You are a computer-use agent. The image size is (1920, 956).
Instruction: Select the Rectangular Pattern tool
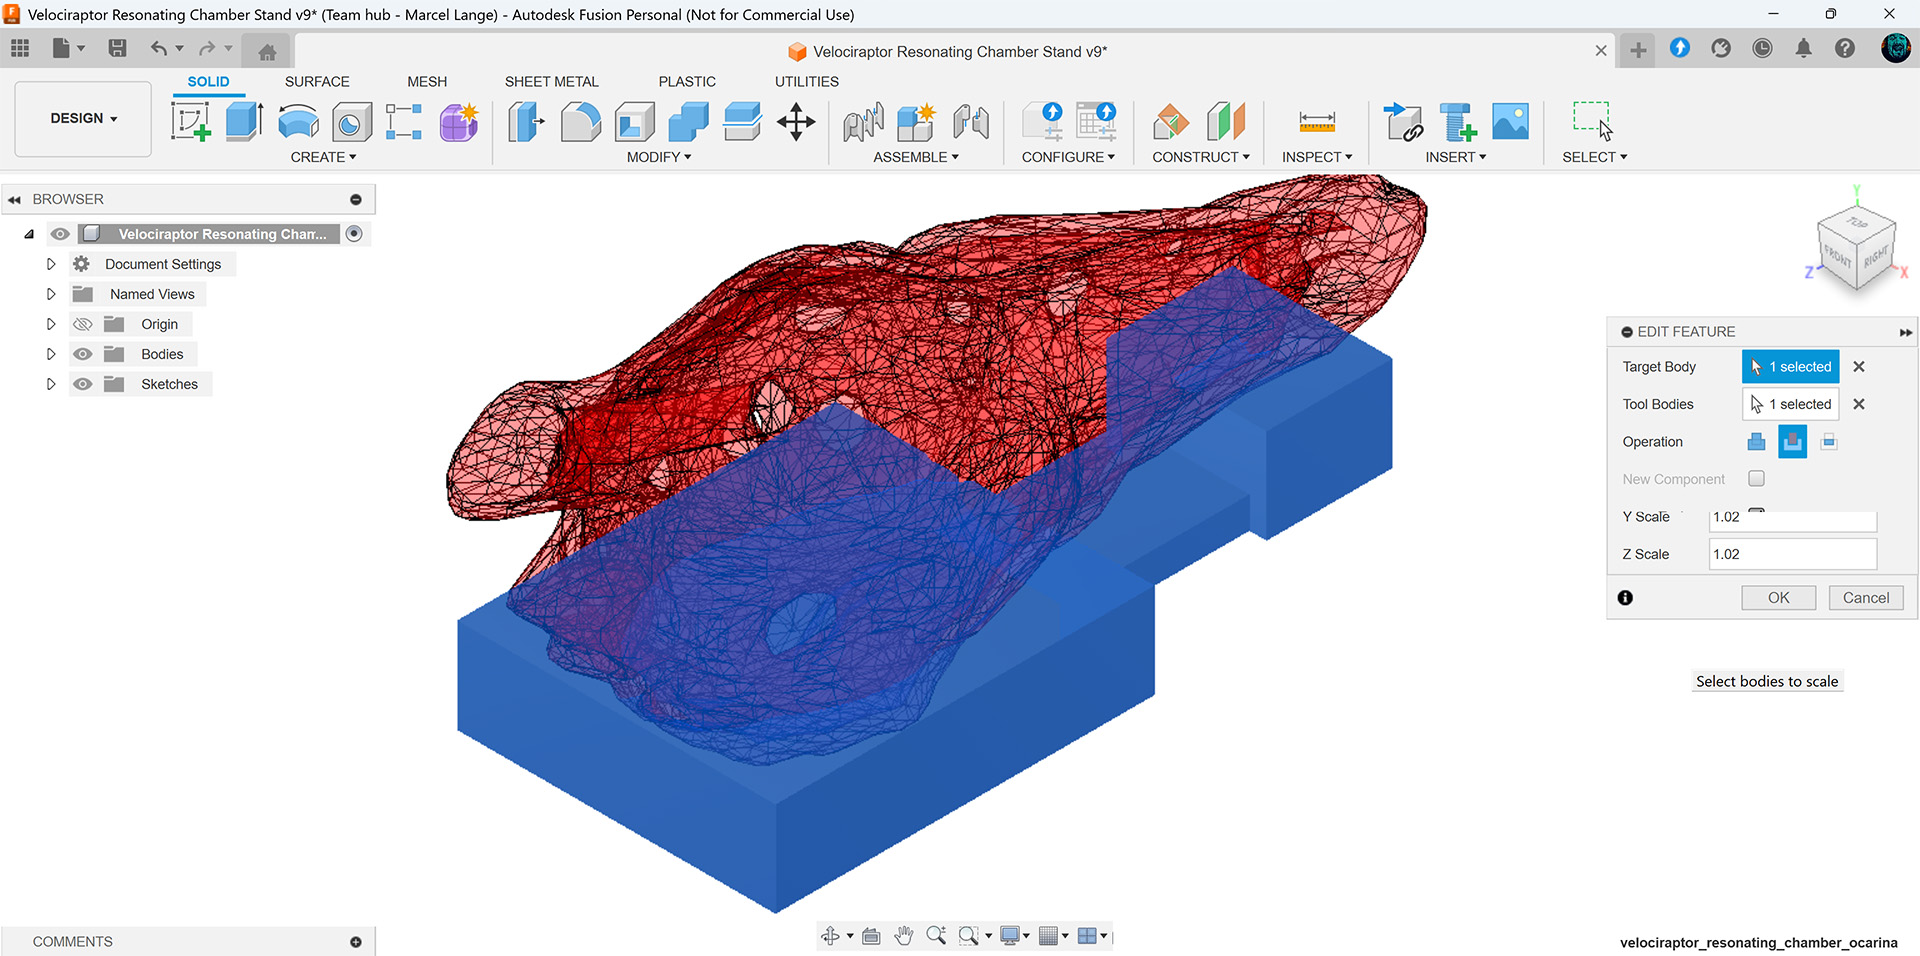coord(404,122)
